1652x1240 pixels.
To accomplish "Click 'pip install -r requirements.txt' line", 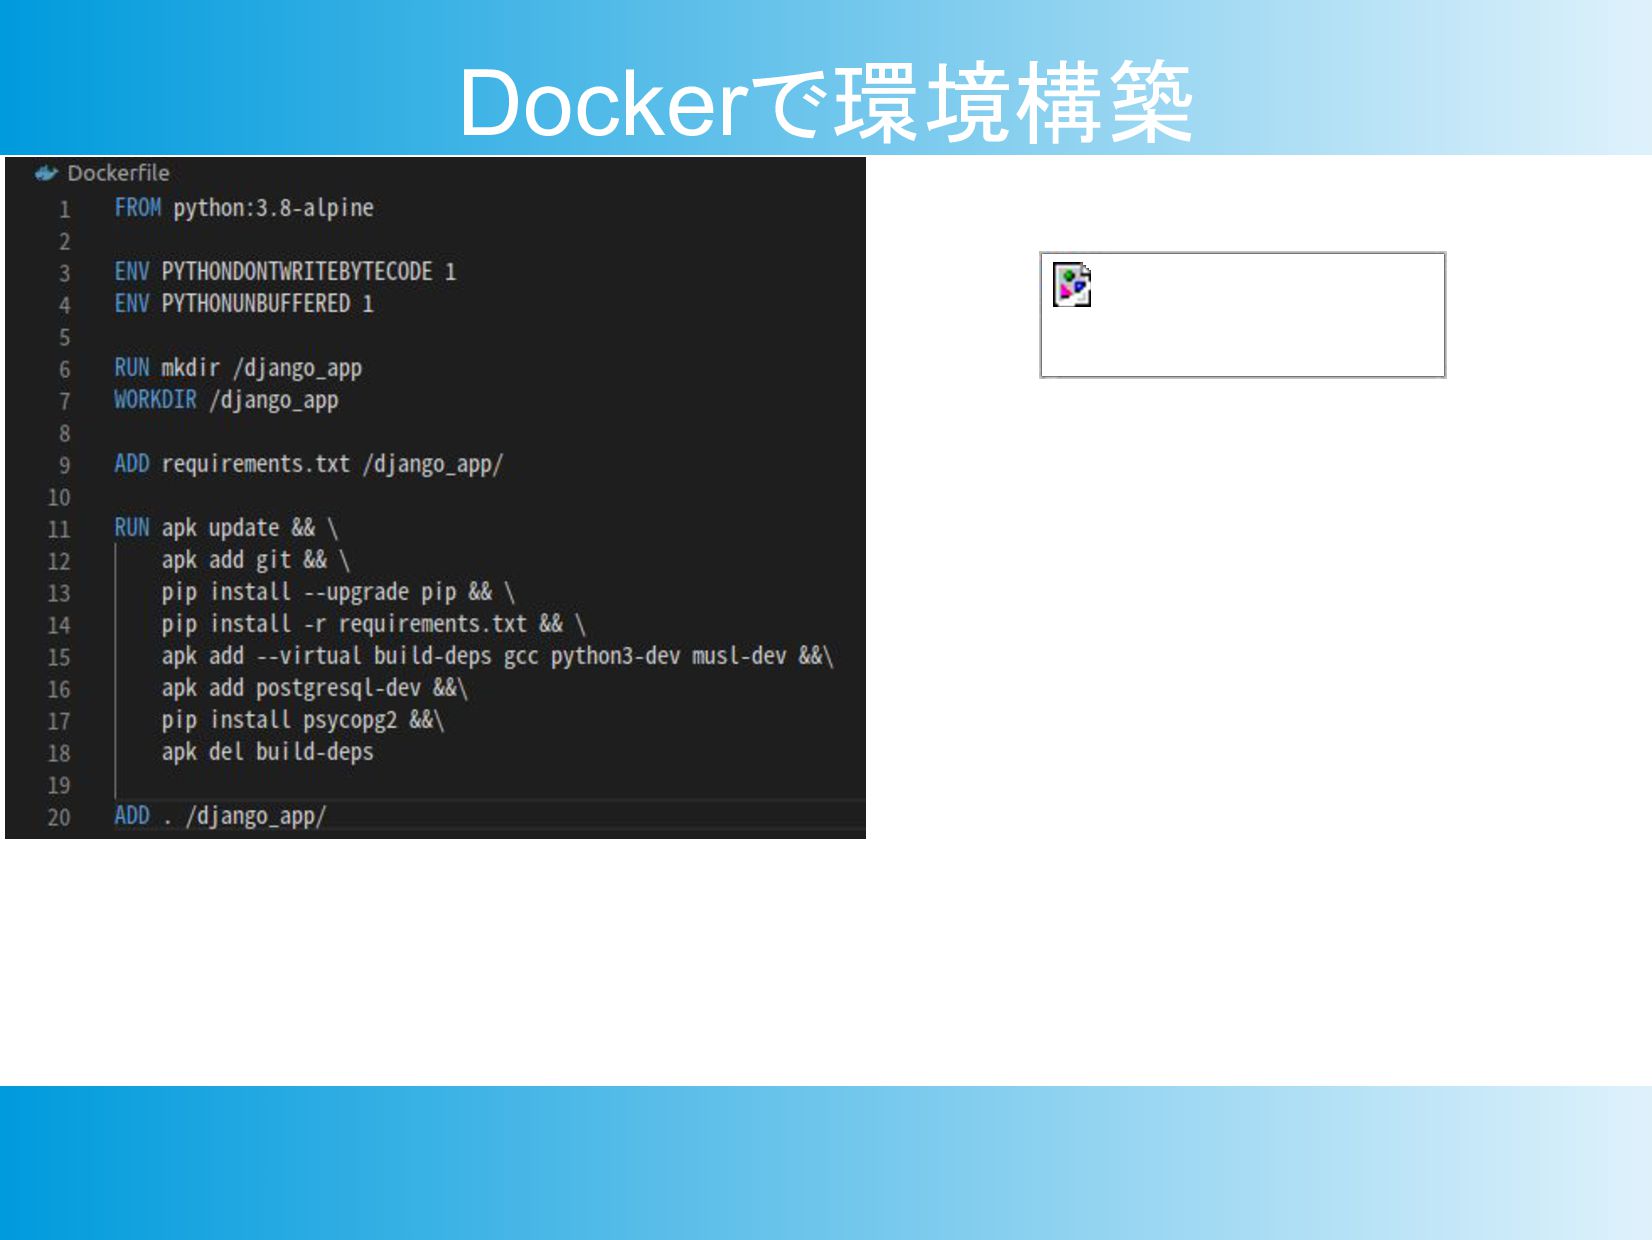I will pyautogui.click(x=374, y=624).
